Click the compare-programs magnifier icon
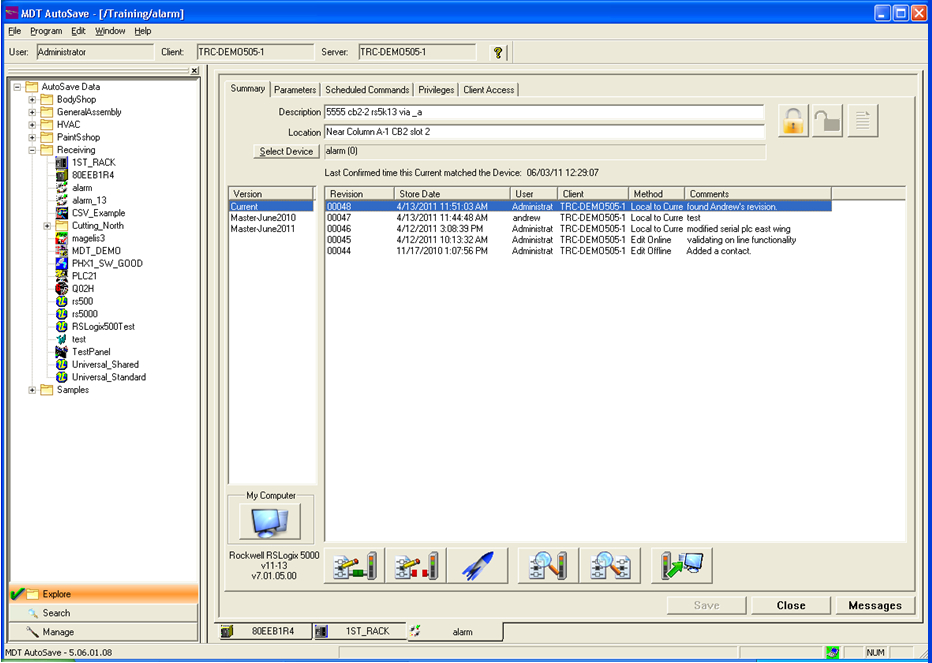The width and height of the screenshot is (932, 663). (x=610, y=565)
